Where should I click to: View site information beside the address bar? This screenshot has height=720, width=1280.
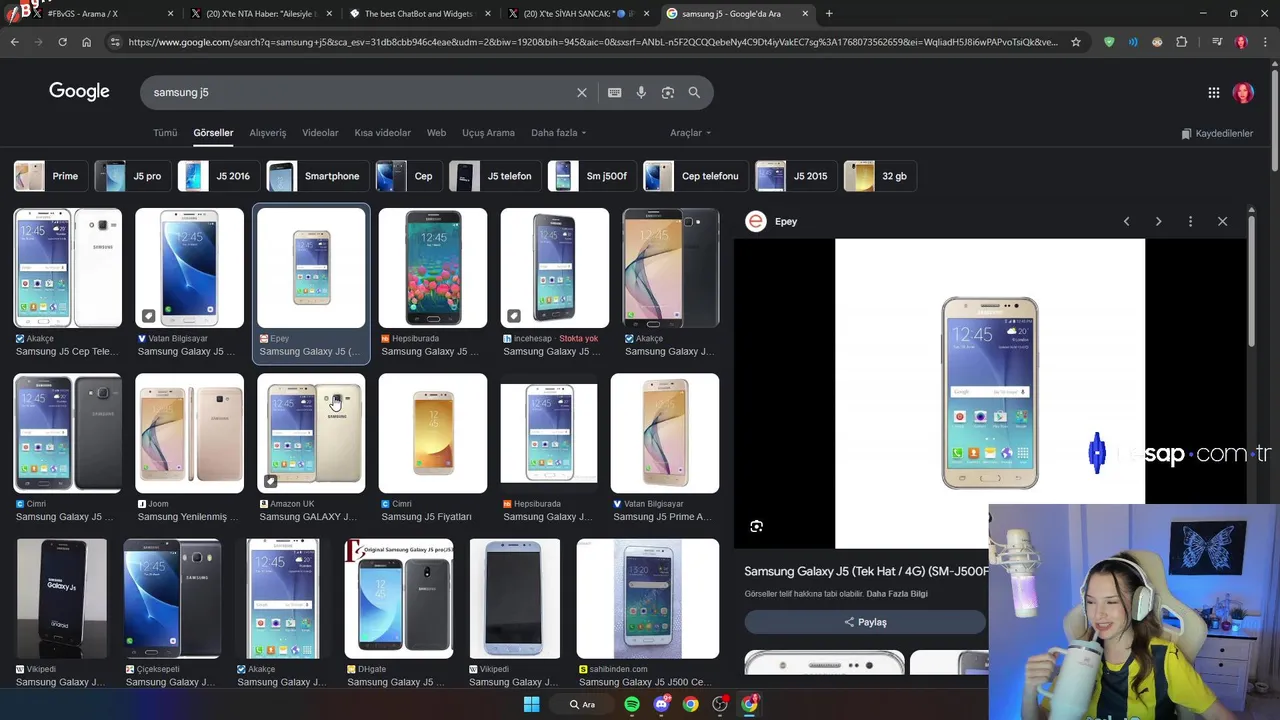tap(115, 42)
